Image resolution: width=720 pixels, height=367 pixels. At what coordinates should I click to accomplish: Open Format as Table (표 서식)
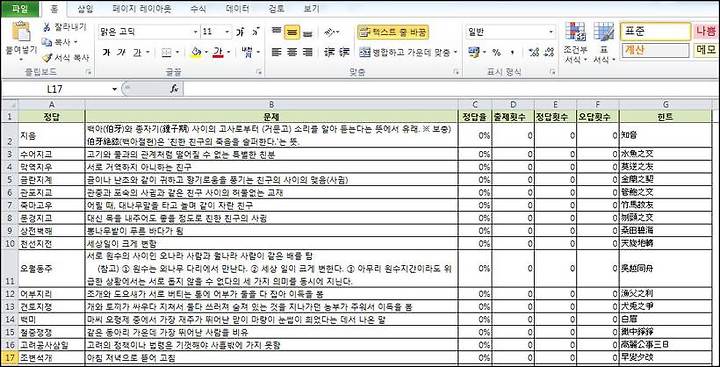point(604,43)
